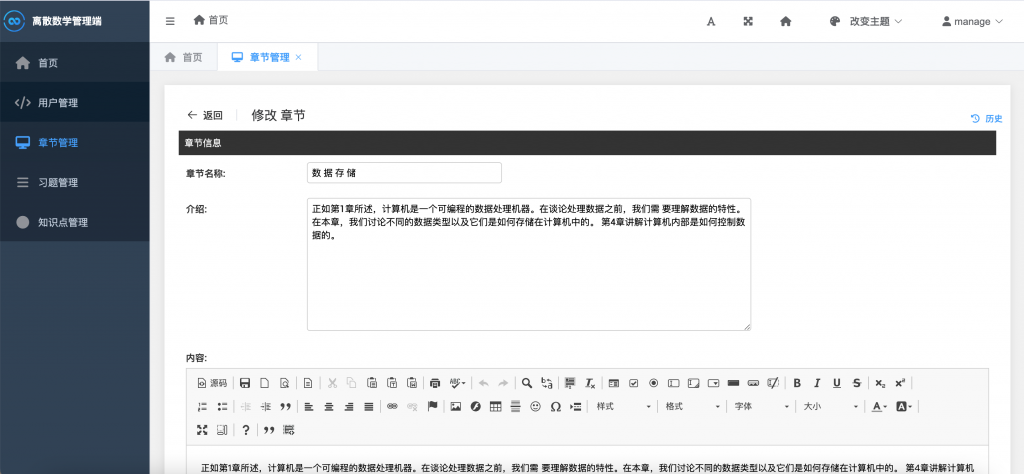Center align text in the editor
This screenshot has width=1024, height=474.
click(328, 406)
